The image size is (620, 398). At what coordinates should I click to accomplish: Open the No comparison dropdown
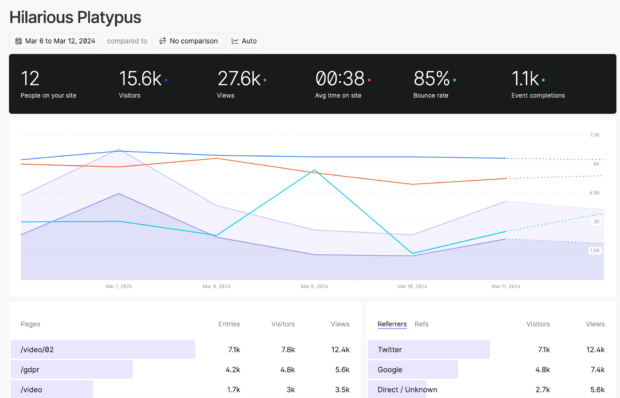click(x=188, y=41)
